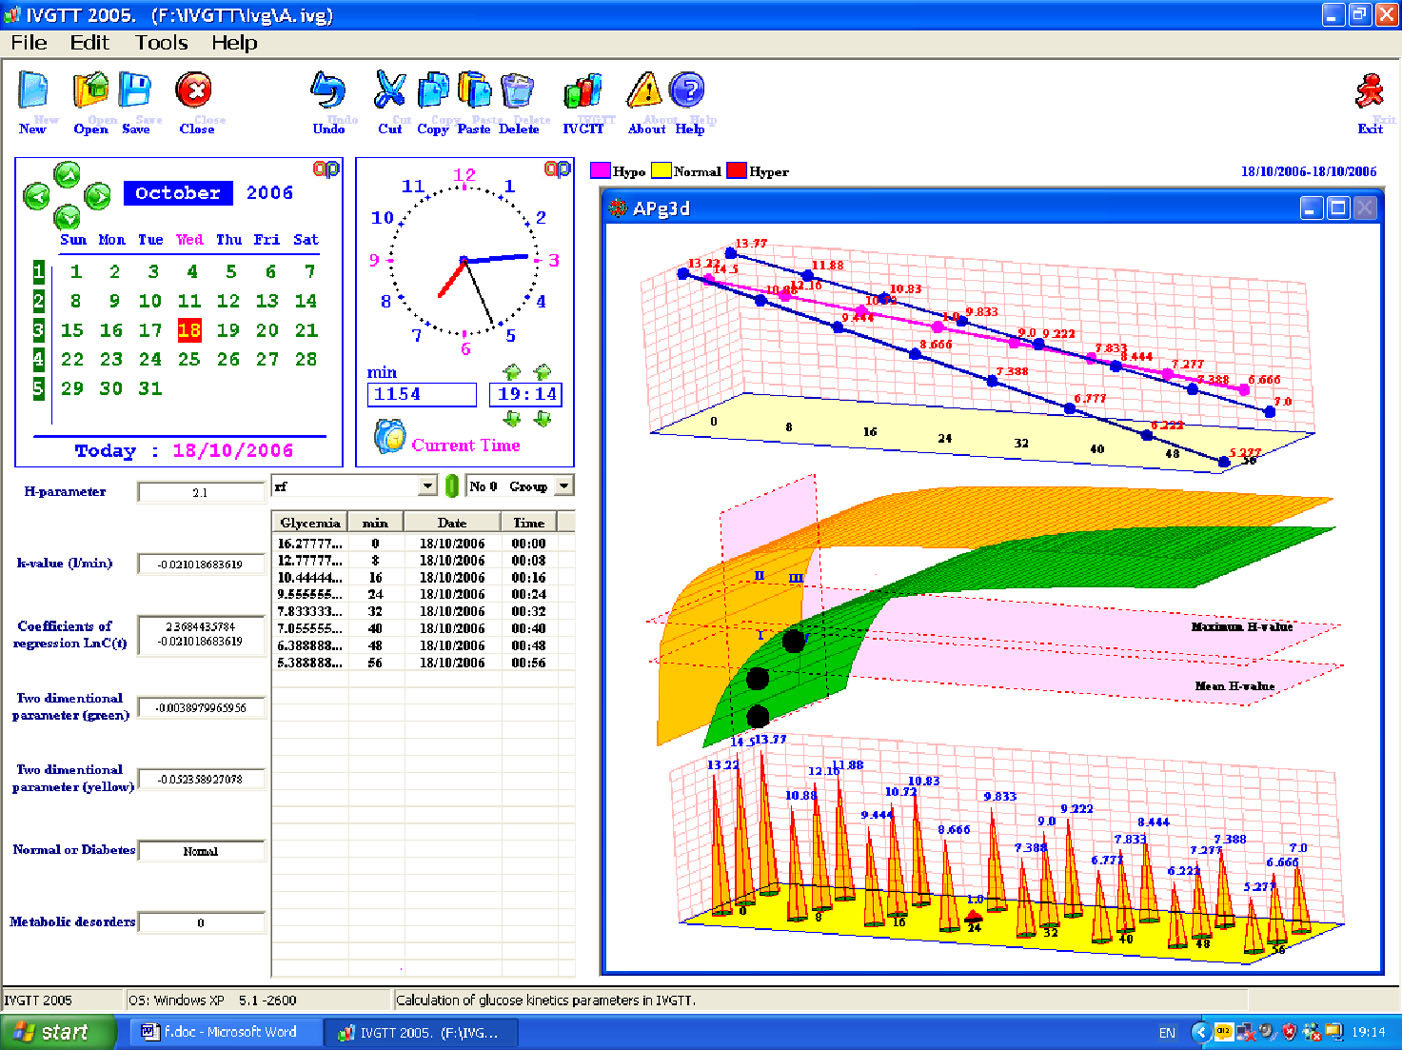Open a file with the Open icon
1402x1050 pixels.
pyautogui.click(x=90, y=93)
